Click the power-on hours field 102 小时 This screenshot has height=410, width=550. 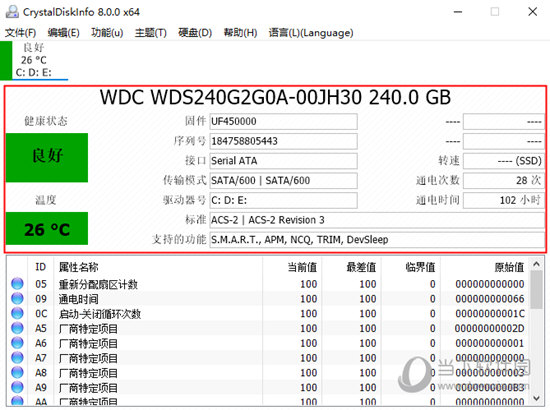(x=504, y=200)
